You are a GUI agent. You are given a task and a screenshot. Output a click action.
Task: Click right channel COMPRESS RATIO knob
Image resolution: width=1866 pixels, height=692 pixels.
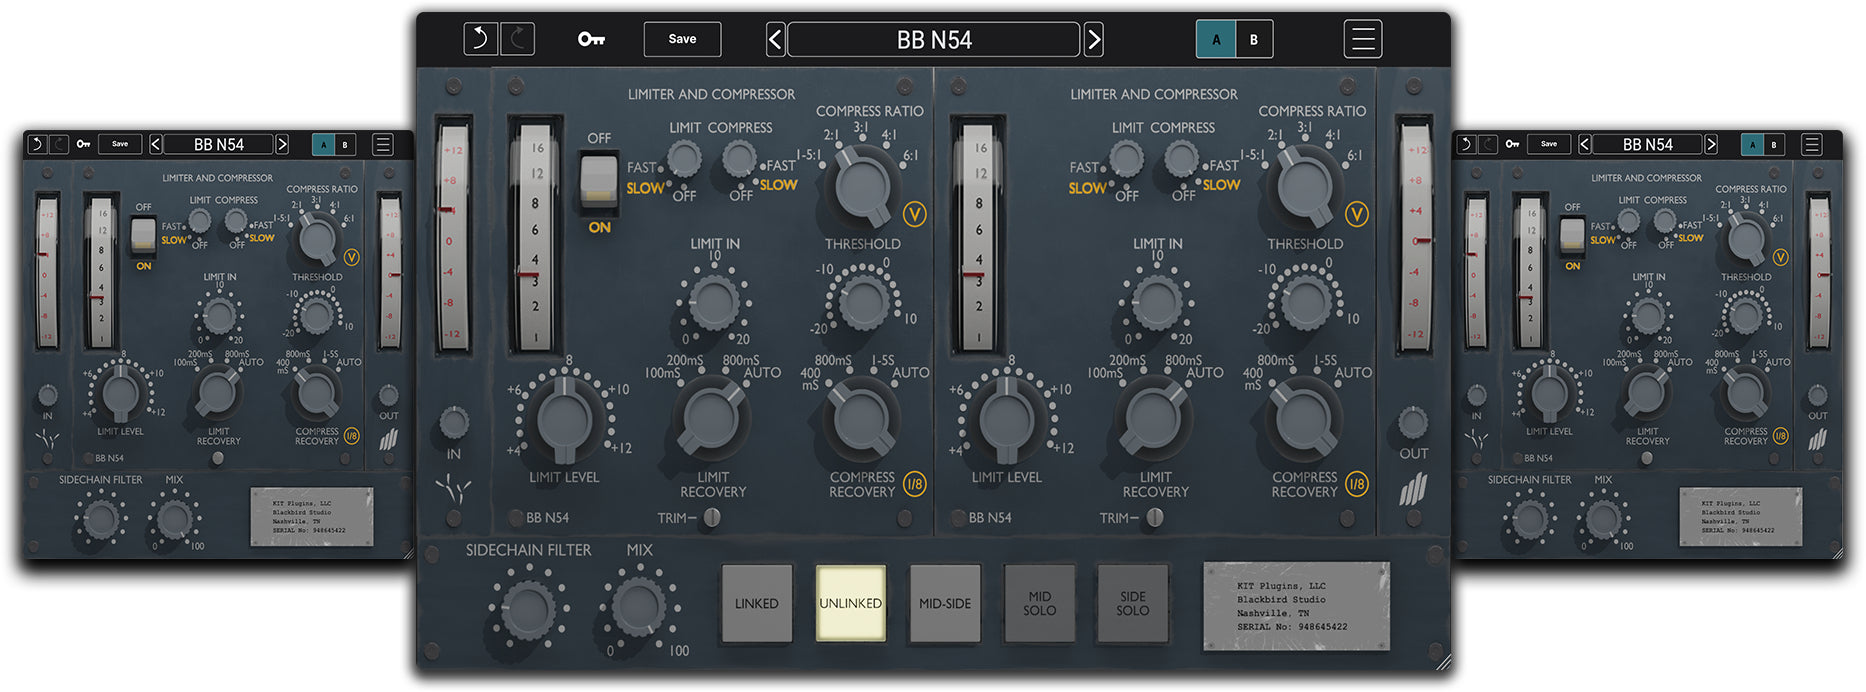1305,185
